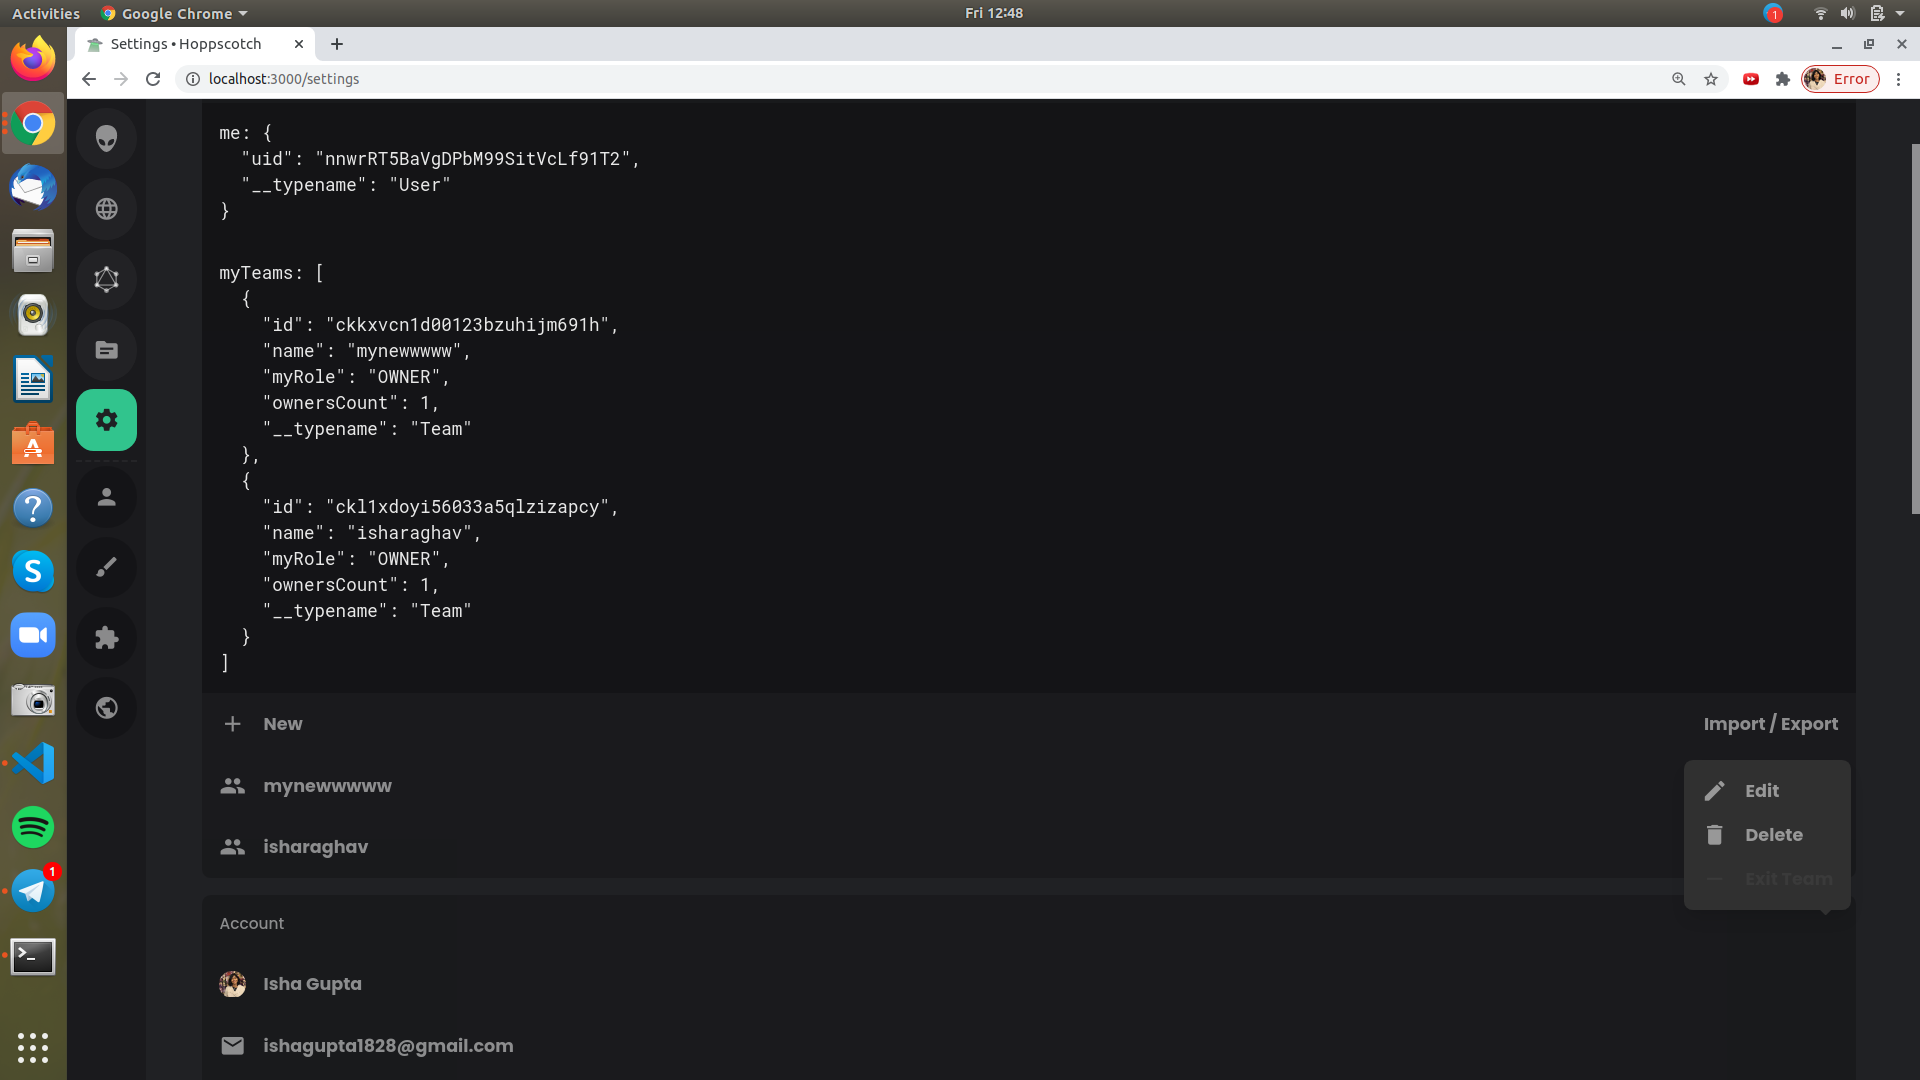Click the world icon at the bottom of the sidebar
Viewport: 1920px width, 1080px height.
click(106, 708)
